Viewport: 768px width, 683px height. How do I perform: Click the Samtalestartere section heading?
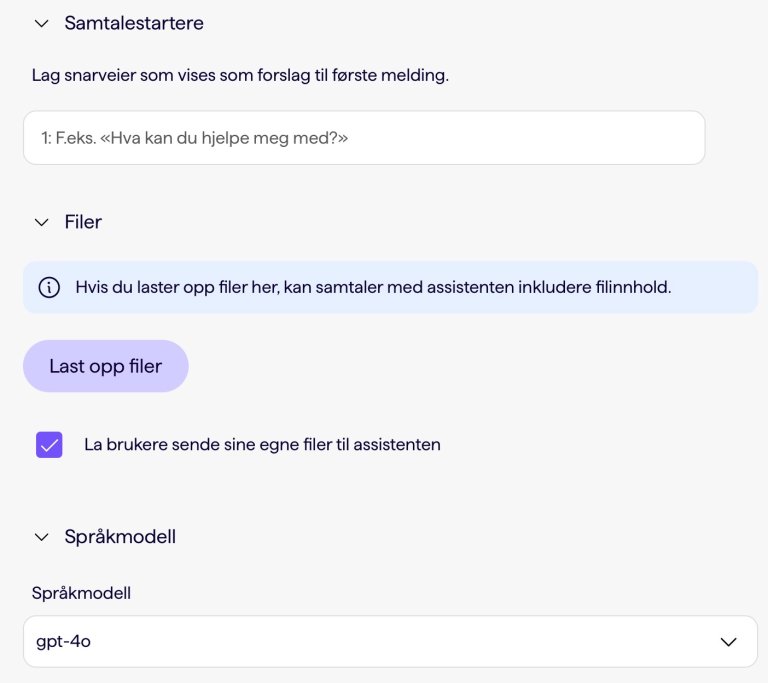pyautogui.click(x=134, y=23)
